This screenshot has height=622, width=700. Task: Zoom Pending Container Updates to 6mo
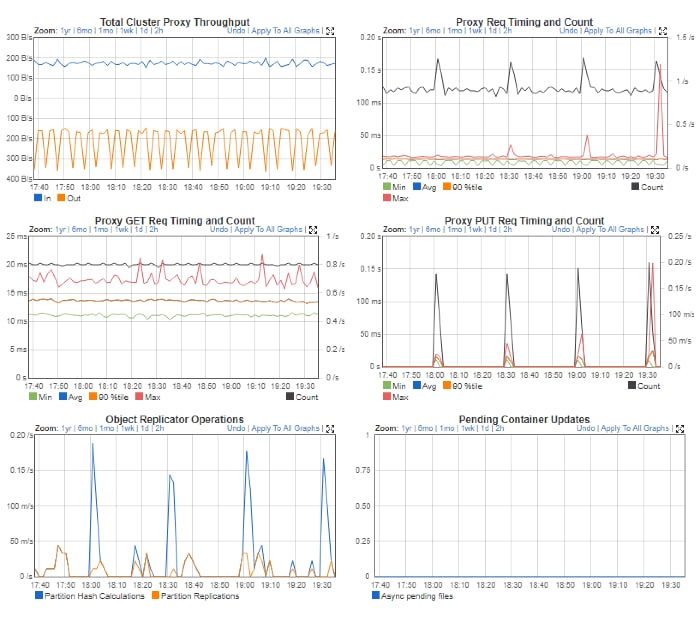click(x=425, y=428)
